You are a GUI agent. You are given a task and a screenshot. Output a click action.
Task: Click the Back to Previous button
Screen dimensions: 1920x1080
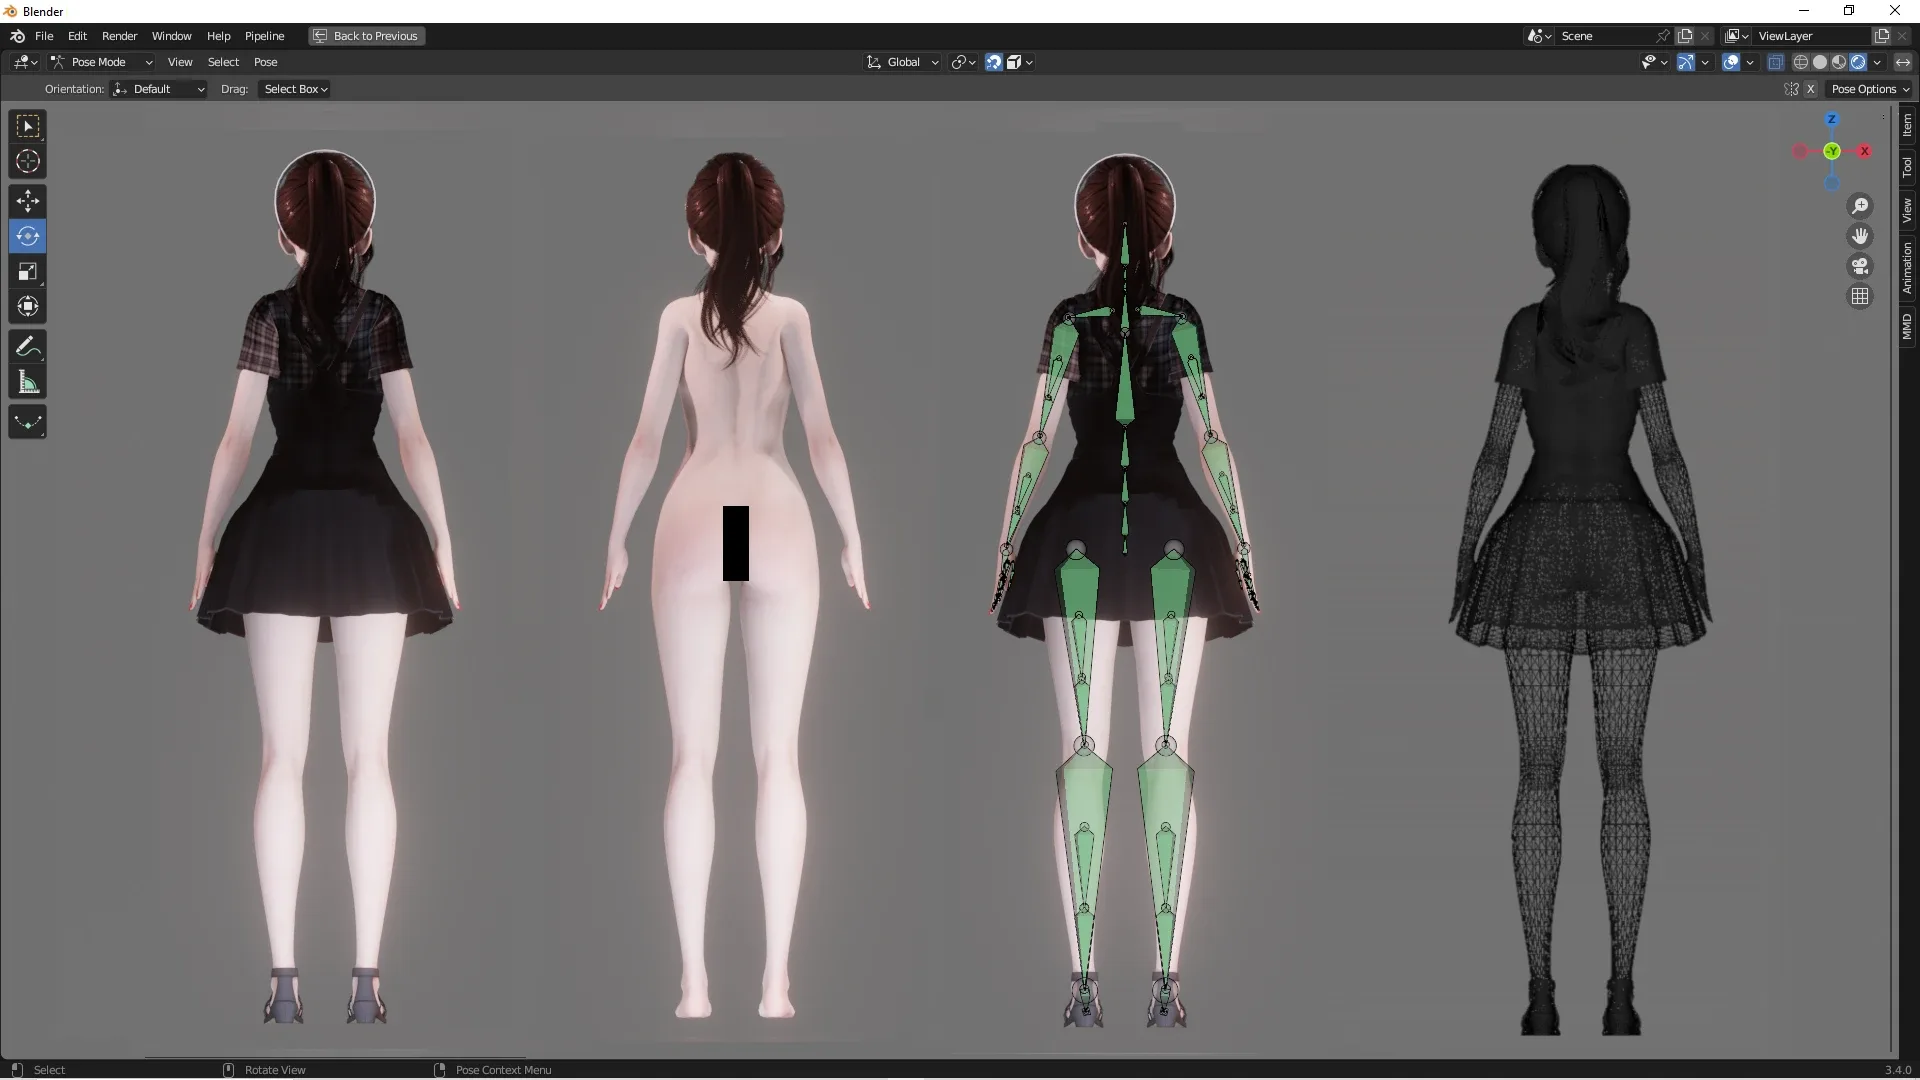[x=366, y=36]
